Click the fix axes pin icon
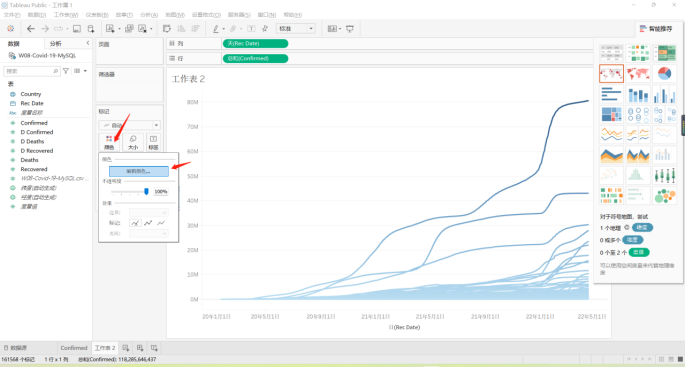Screen dimensions: 686x368 (265, 29)
